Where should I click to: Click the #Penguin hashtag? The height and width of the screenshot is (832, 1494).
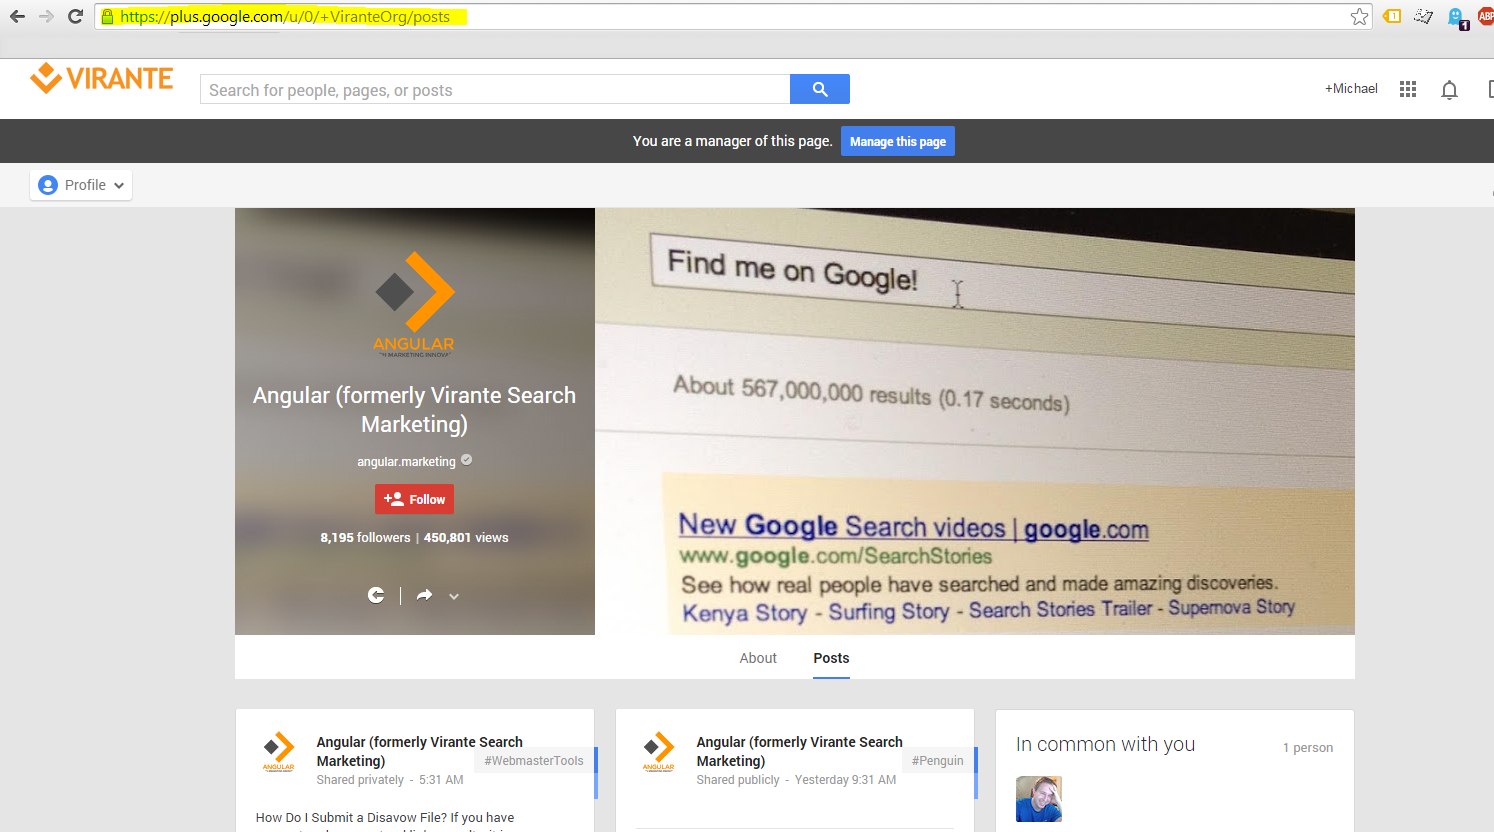[938, 761]
